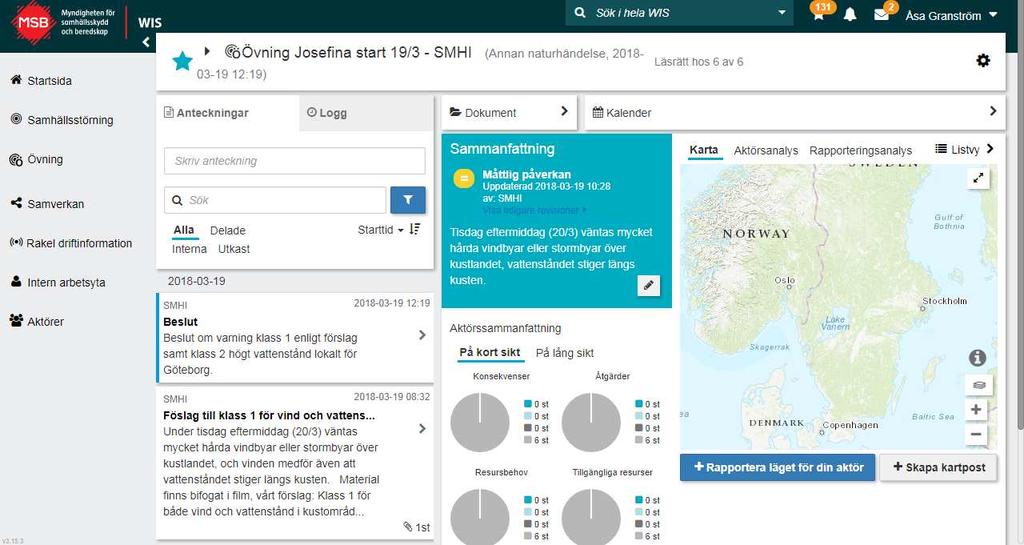The height and width of the screenshot is (545, 1024).
Task: Switch to Listvy
Action: pos(957,149)
